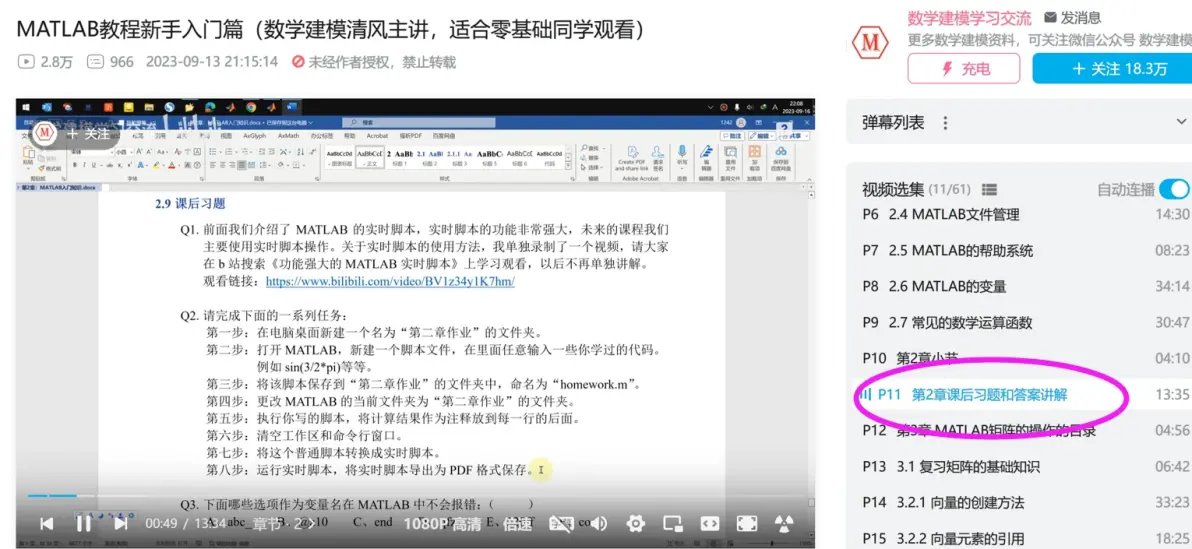Screen dimensions: 1192x549
Task: Switch the player to wide-screen mode
Action: (709, 523)
